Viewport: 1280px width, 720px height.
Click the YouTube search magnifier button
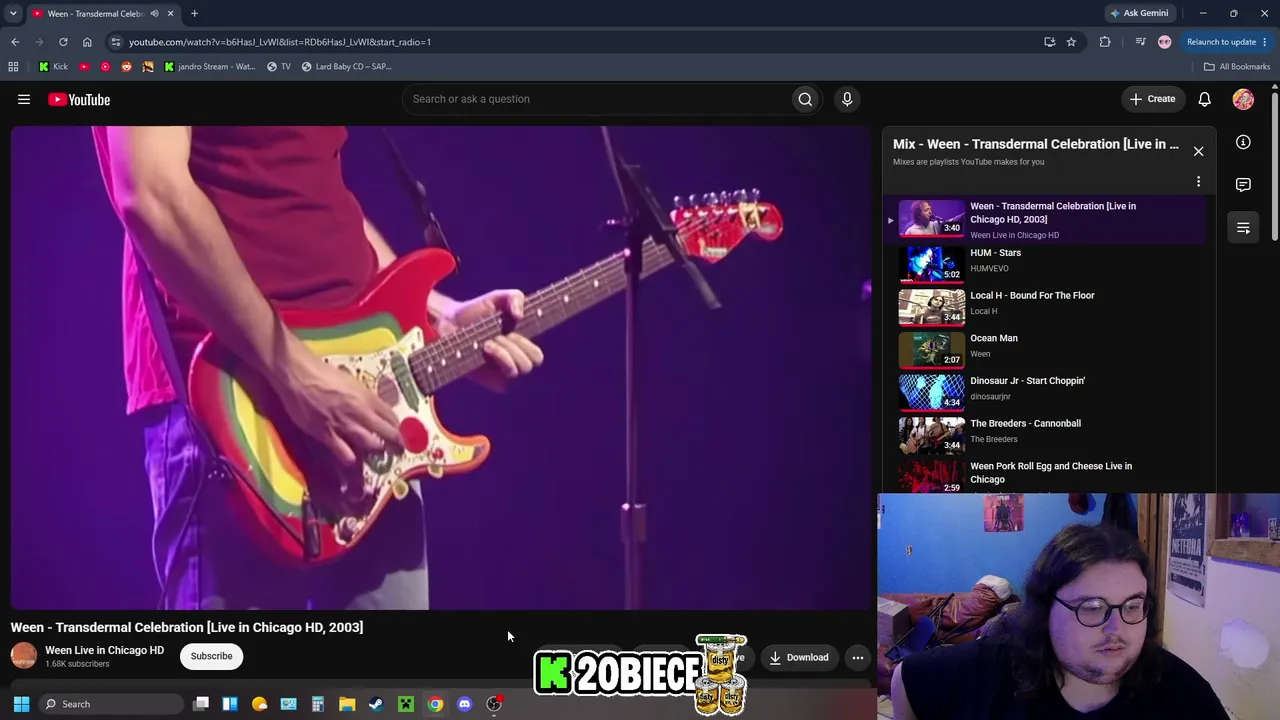(805, 99)
